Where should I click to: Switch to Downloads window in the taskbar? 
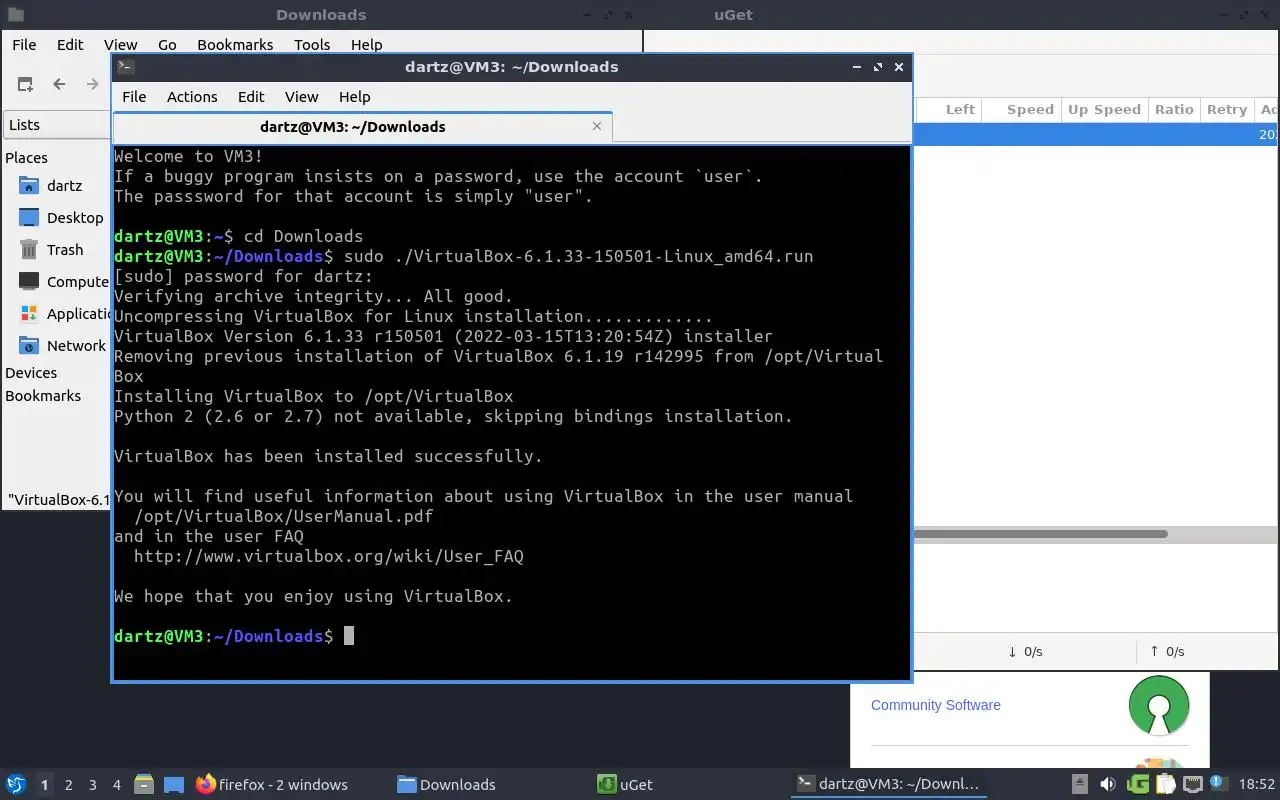(x=446, y=785)
